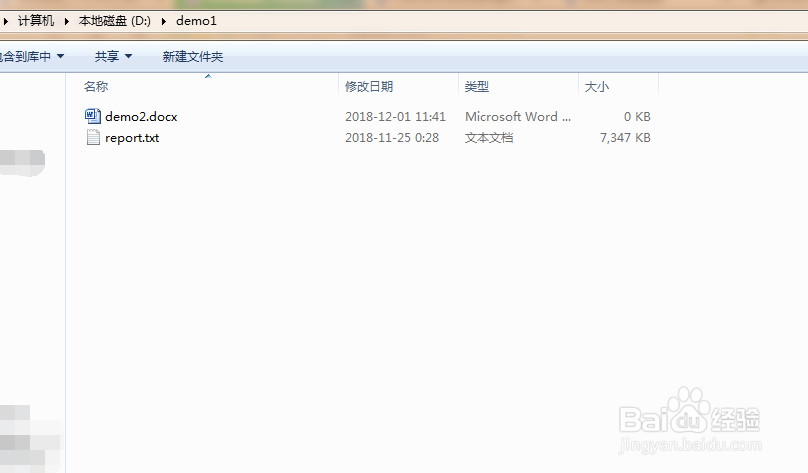808x473 pixels.
Task: Click the report.txt file name
Action: point(132,138)
